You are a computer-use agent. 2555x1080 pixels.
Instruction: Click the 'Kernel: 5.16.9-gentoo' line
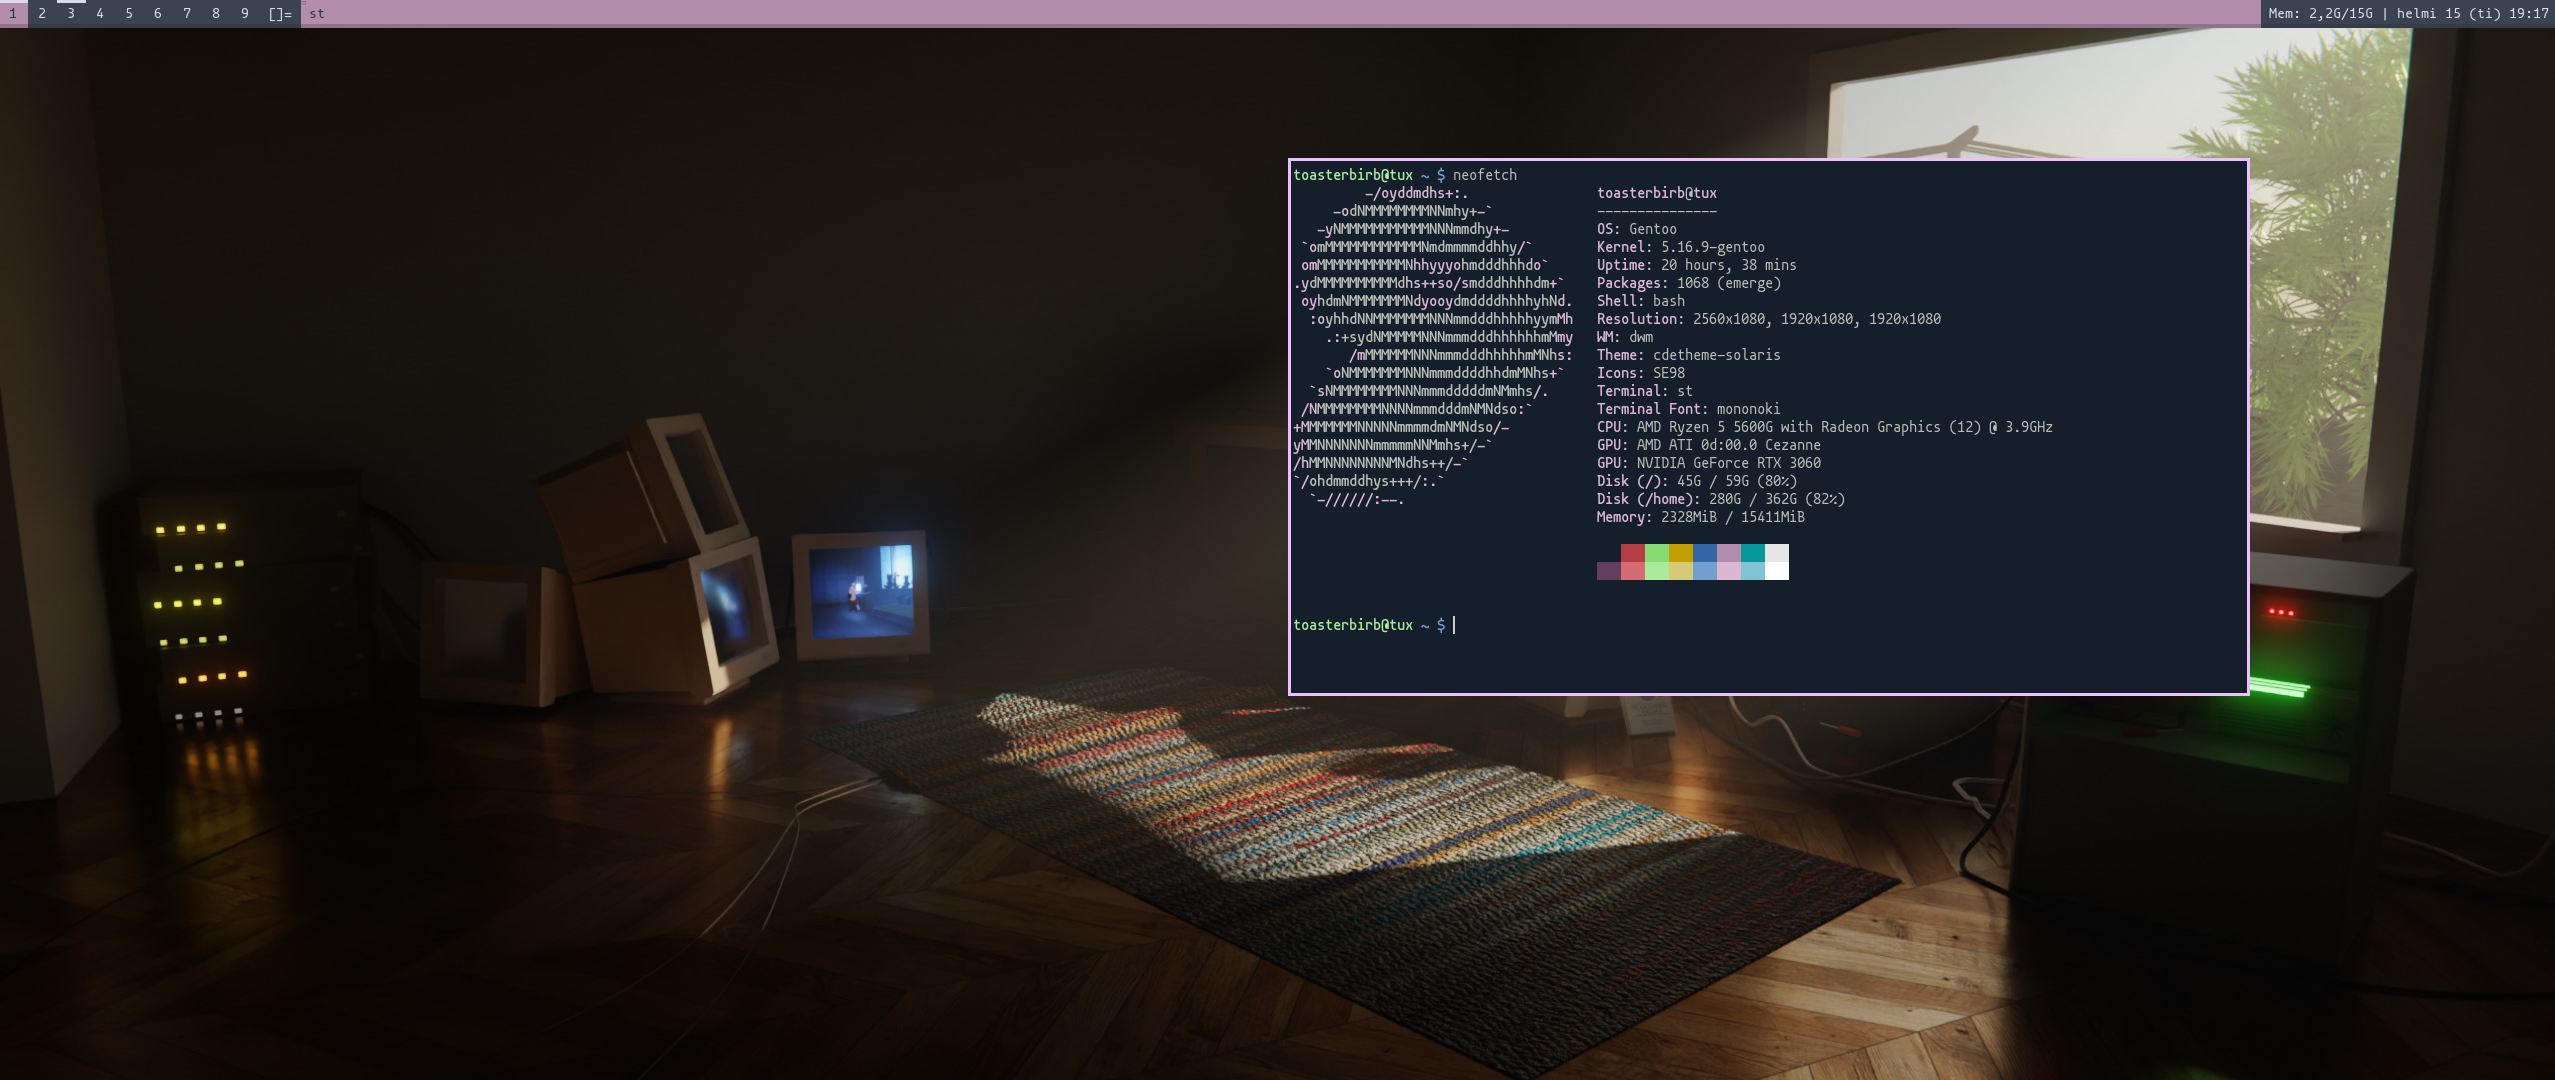coord(1681,247)
